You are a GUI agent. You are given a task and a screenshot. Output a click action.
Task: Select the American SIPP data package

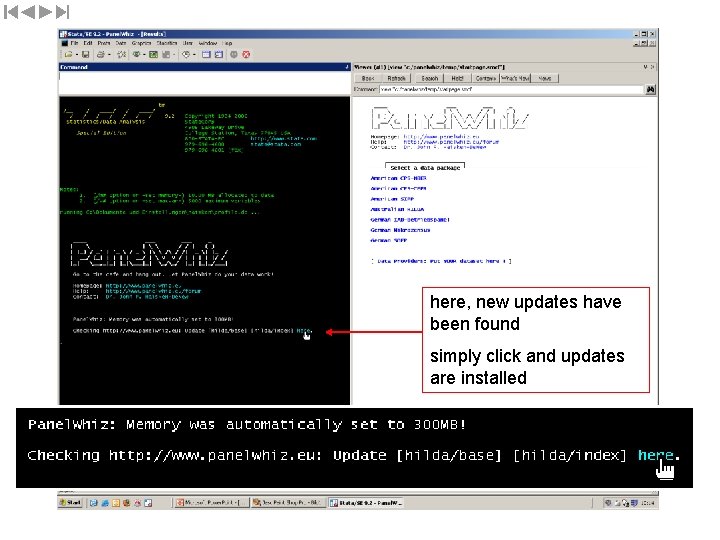click(392, 199)
